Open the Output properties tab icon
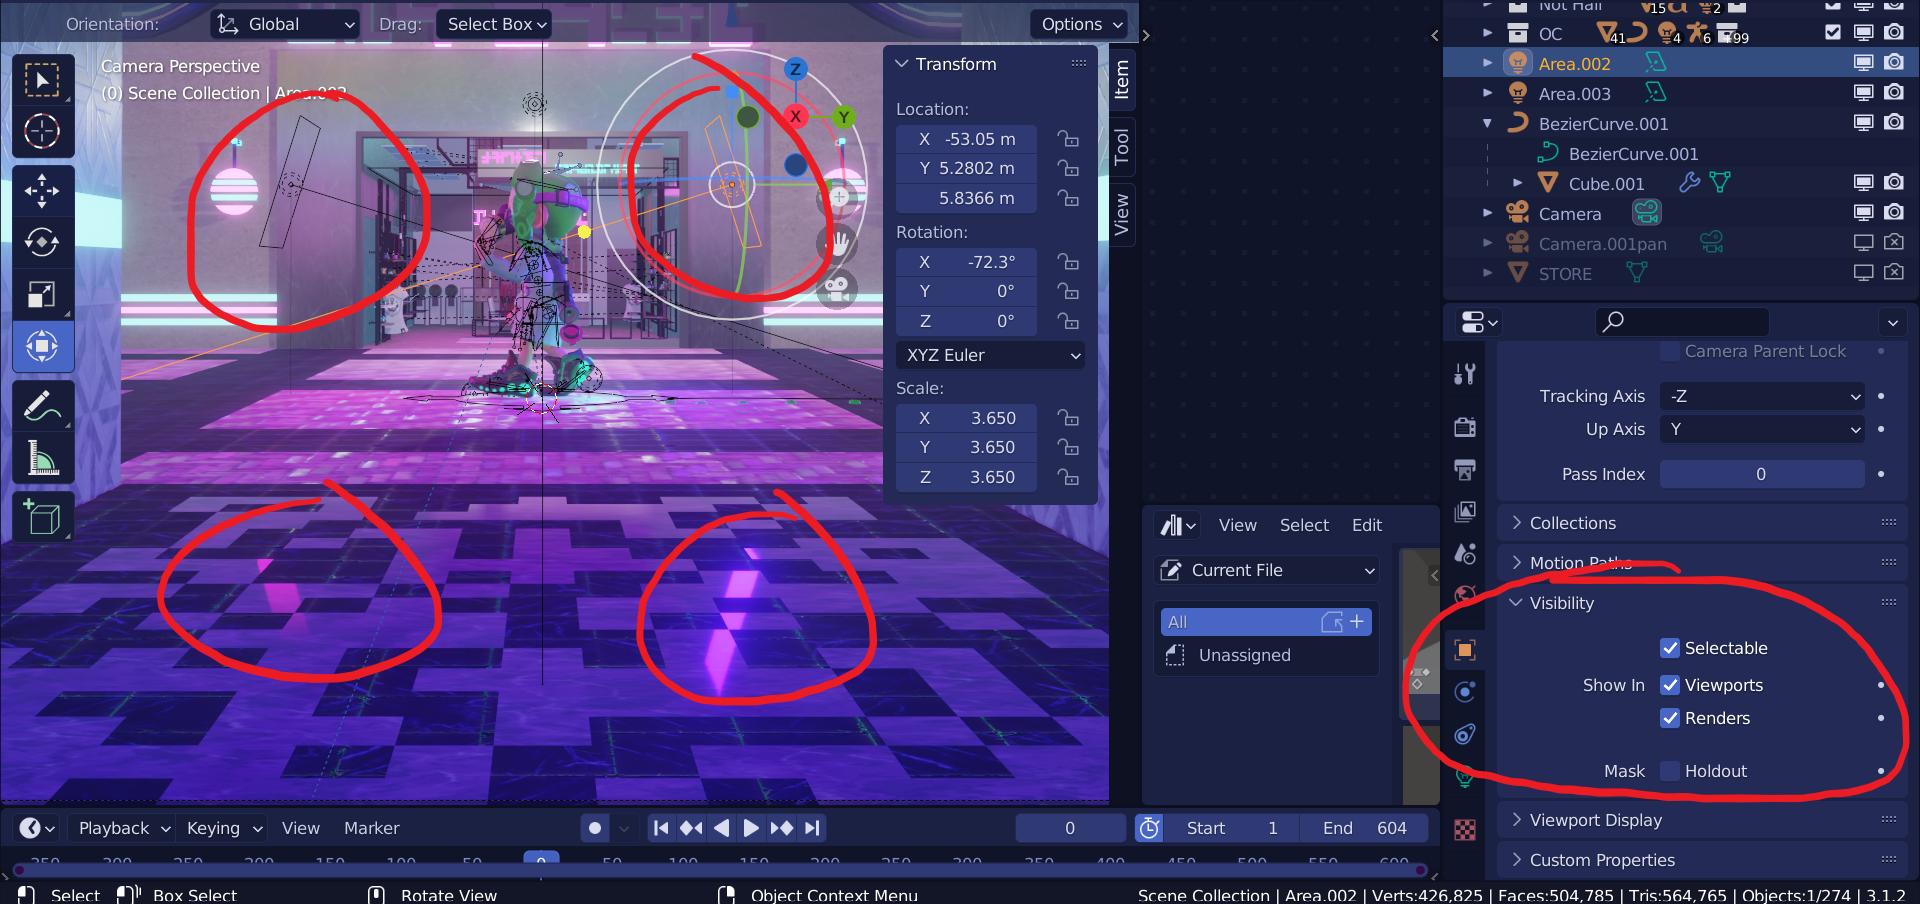 tap(1465, 469)
